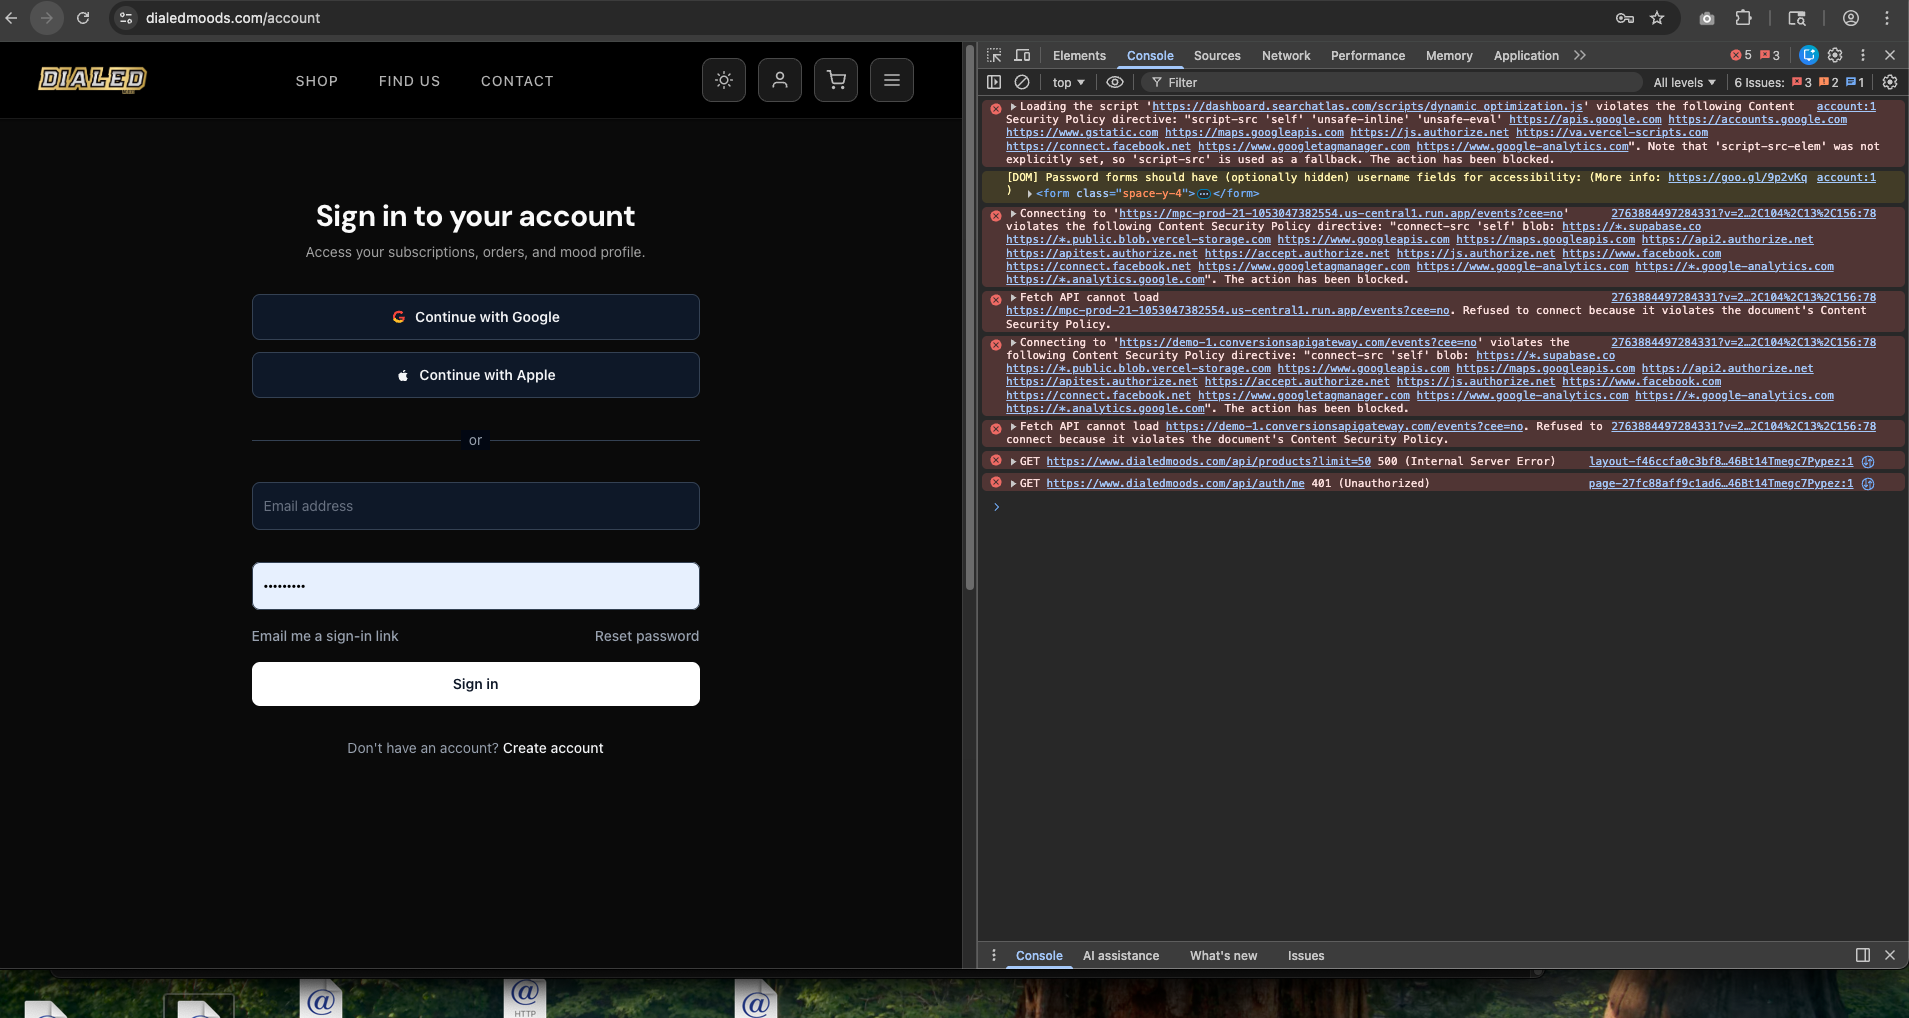Switch to the Network tab
The height and width of the screenshot is (1018, 1909).
1286,56
